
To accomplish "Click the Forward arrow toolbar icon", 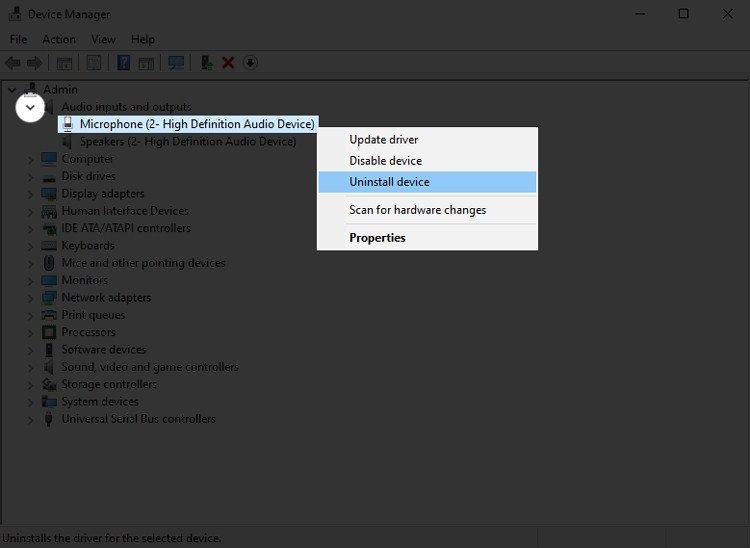I will tap(34, 63).
